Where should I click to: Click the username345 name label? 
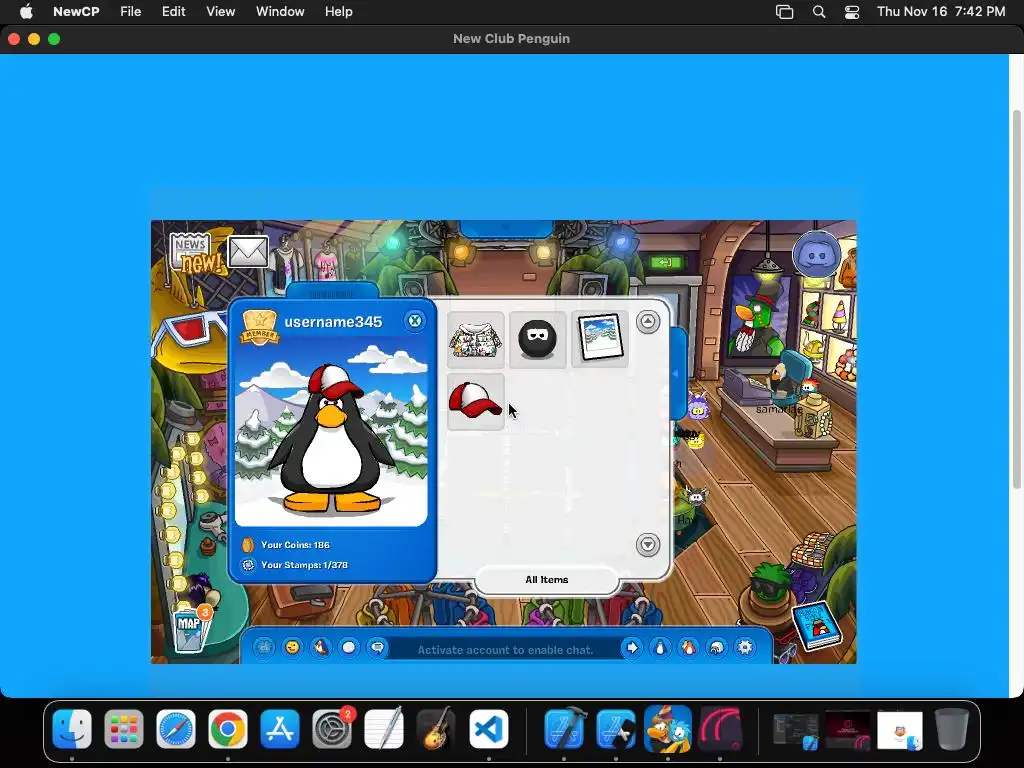(x=333, y=322)
